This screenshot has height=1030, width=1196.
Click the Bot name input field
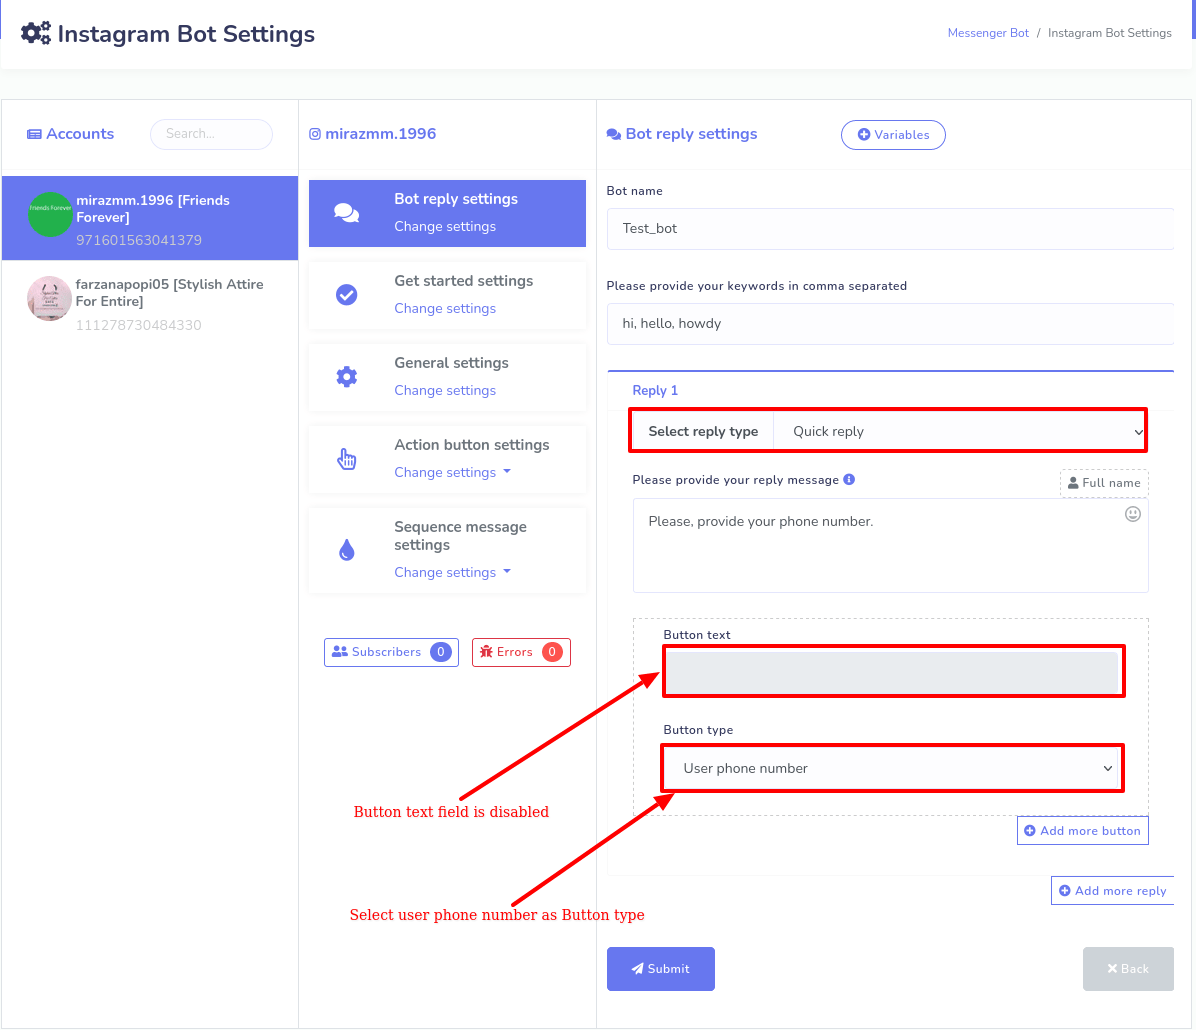tap(890, 229)
